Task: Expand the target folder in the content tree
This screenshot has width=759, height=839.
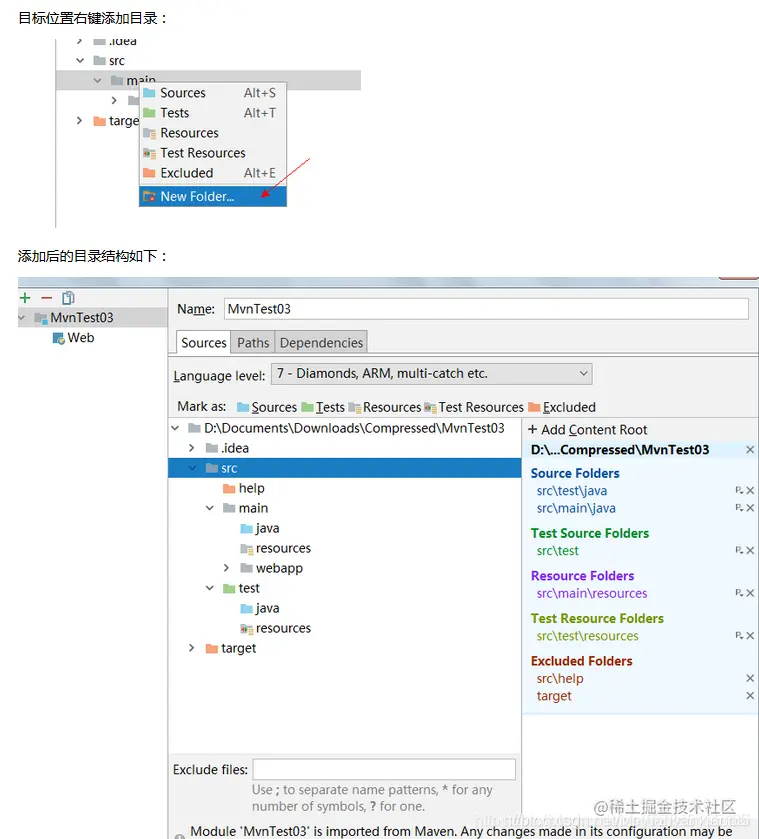Action: click(x=192, y=648)
